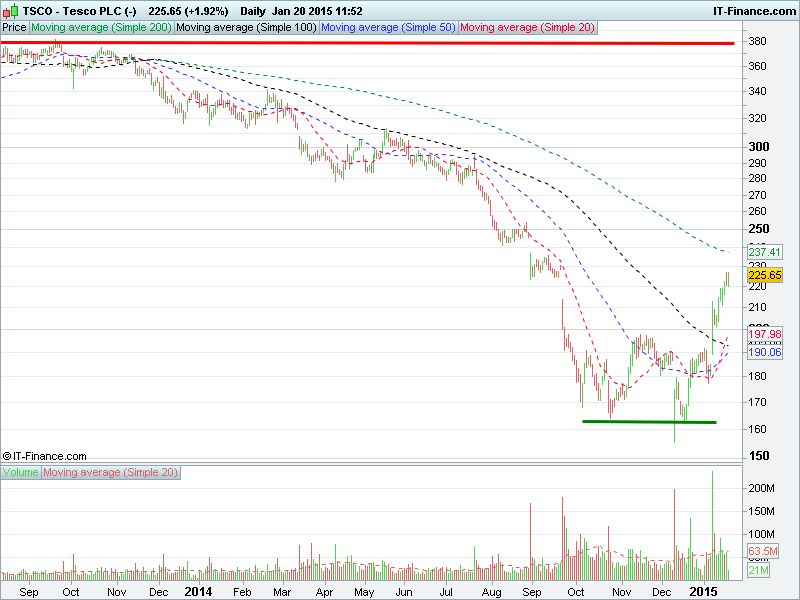Click the green 21M volume tag
Viewport: 800px width, 600px height.
point(760,570)
